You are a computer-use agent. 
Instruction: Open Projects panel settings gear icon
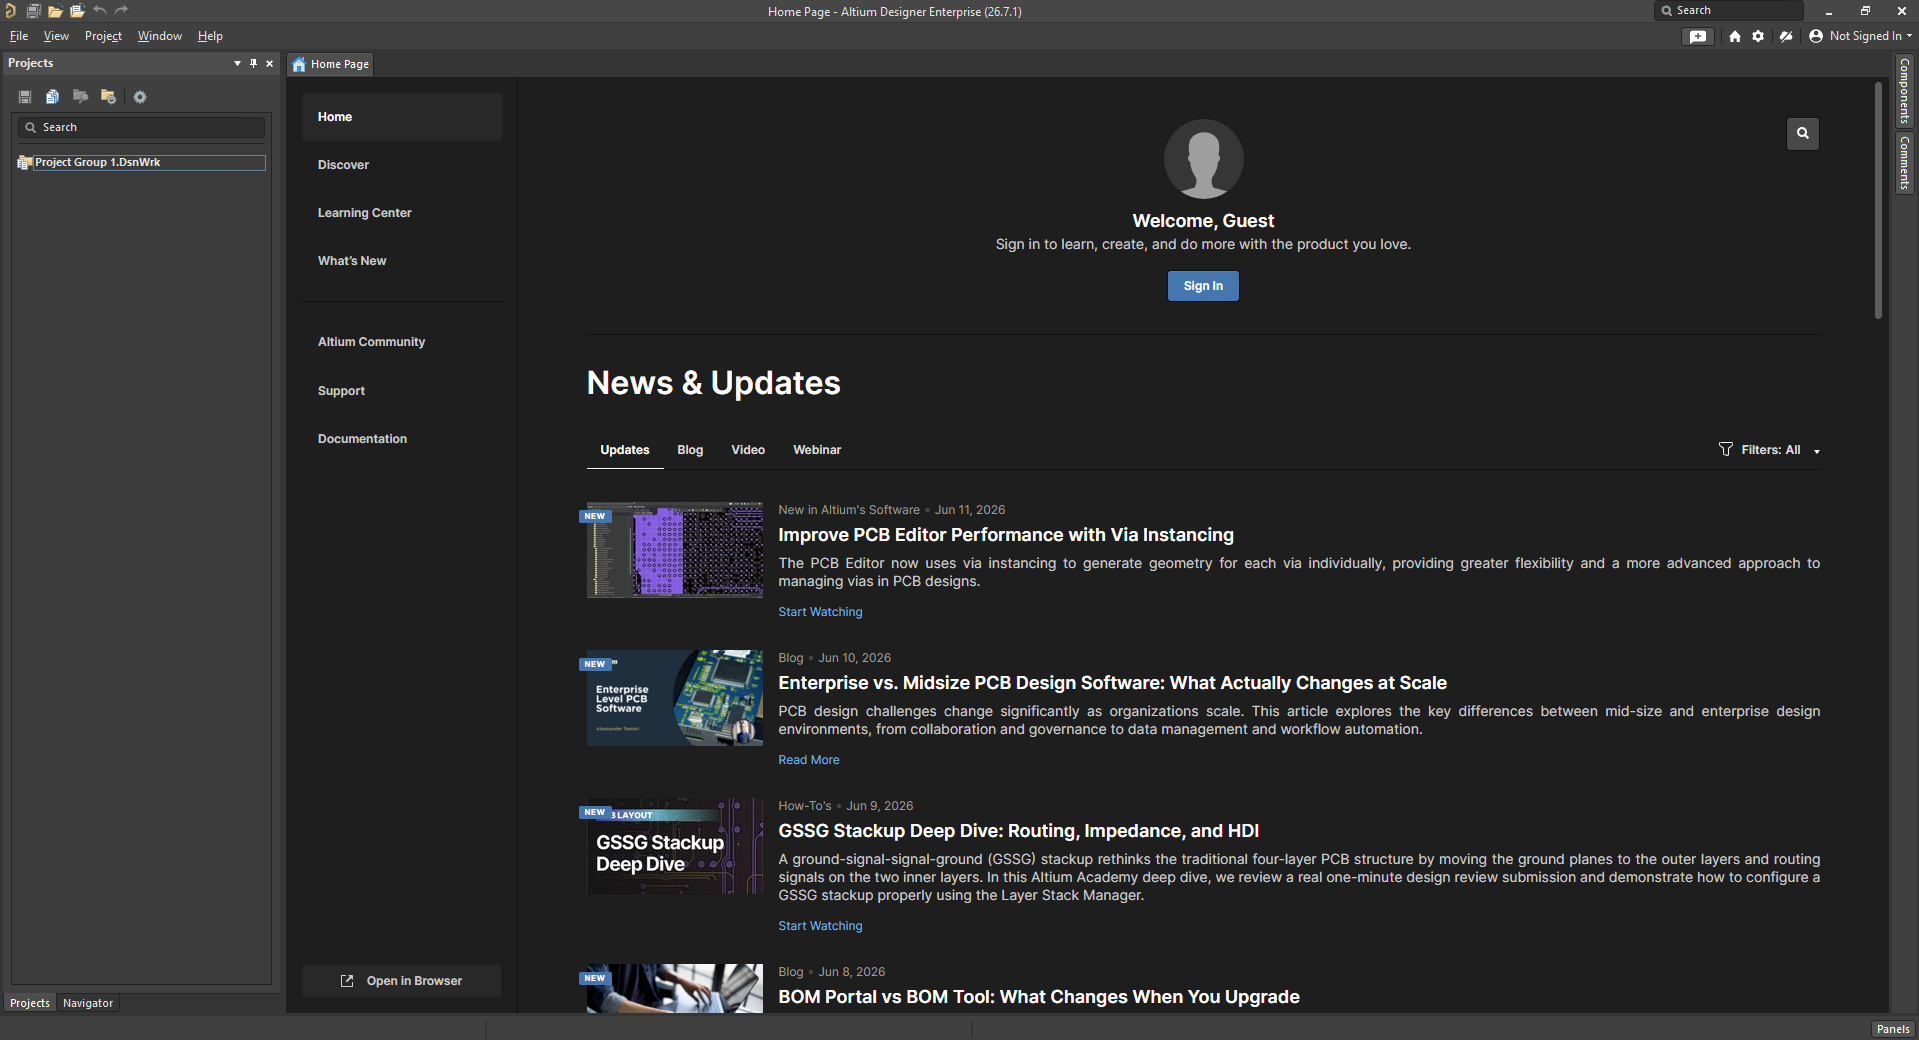click(x=140, y=97)
